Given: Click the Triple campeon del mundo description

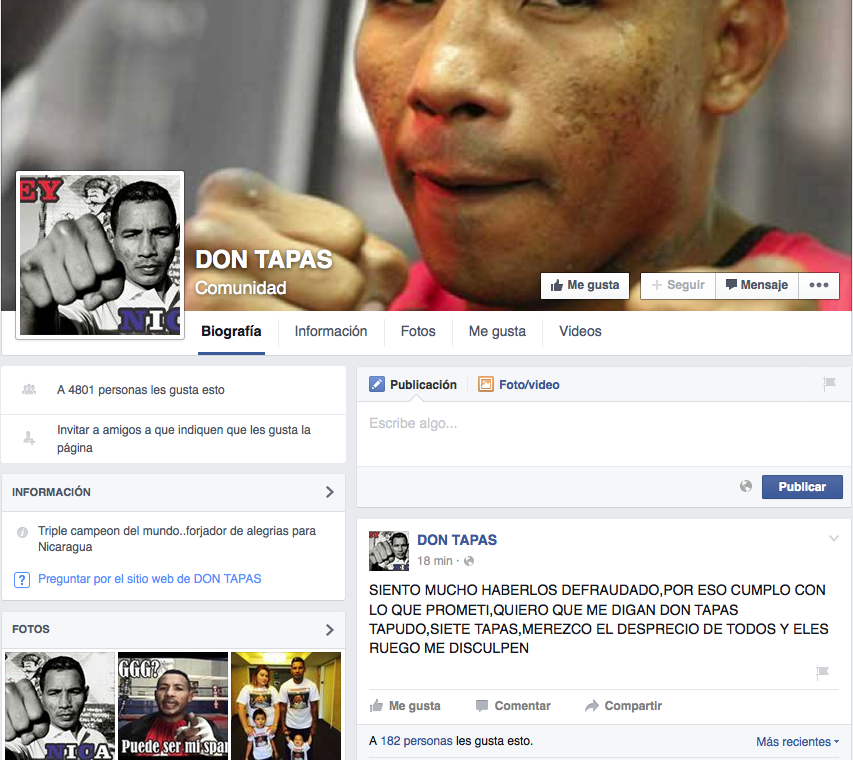Looking at the screenshot, I should tap(177, 539).
